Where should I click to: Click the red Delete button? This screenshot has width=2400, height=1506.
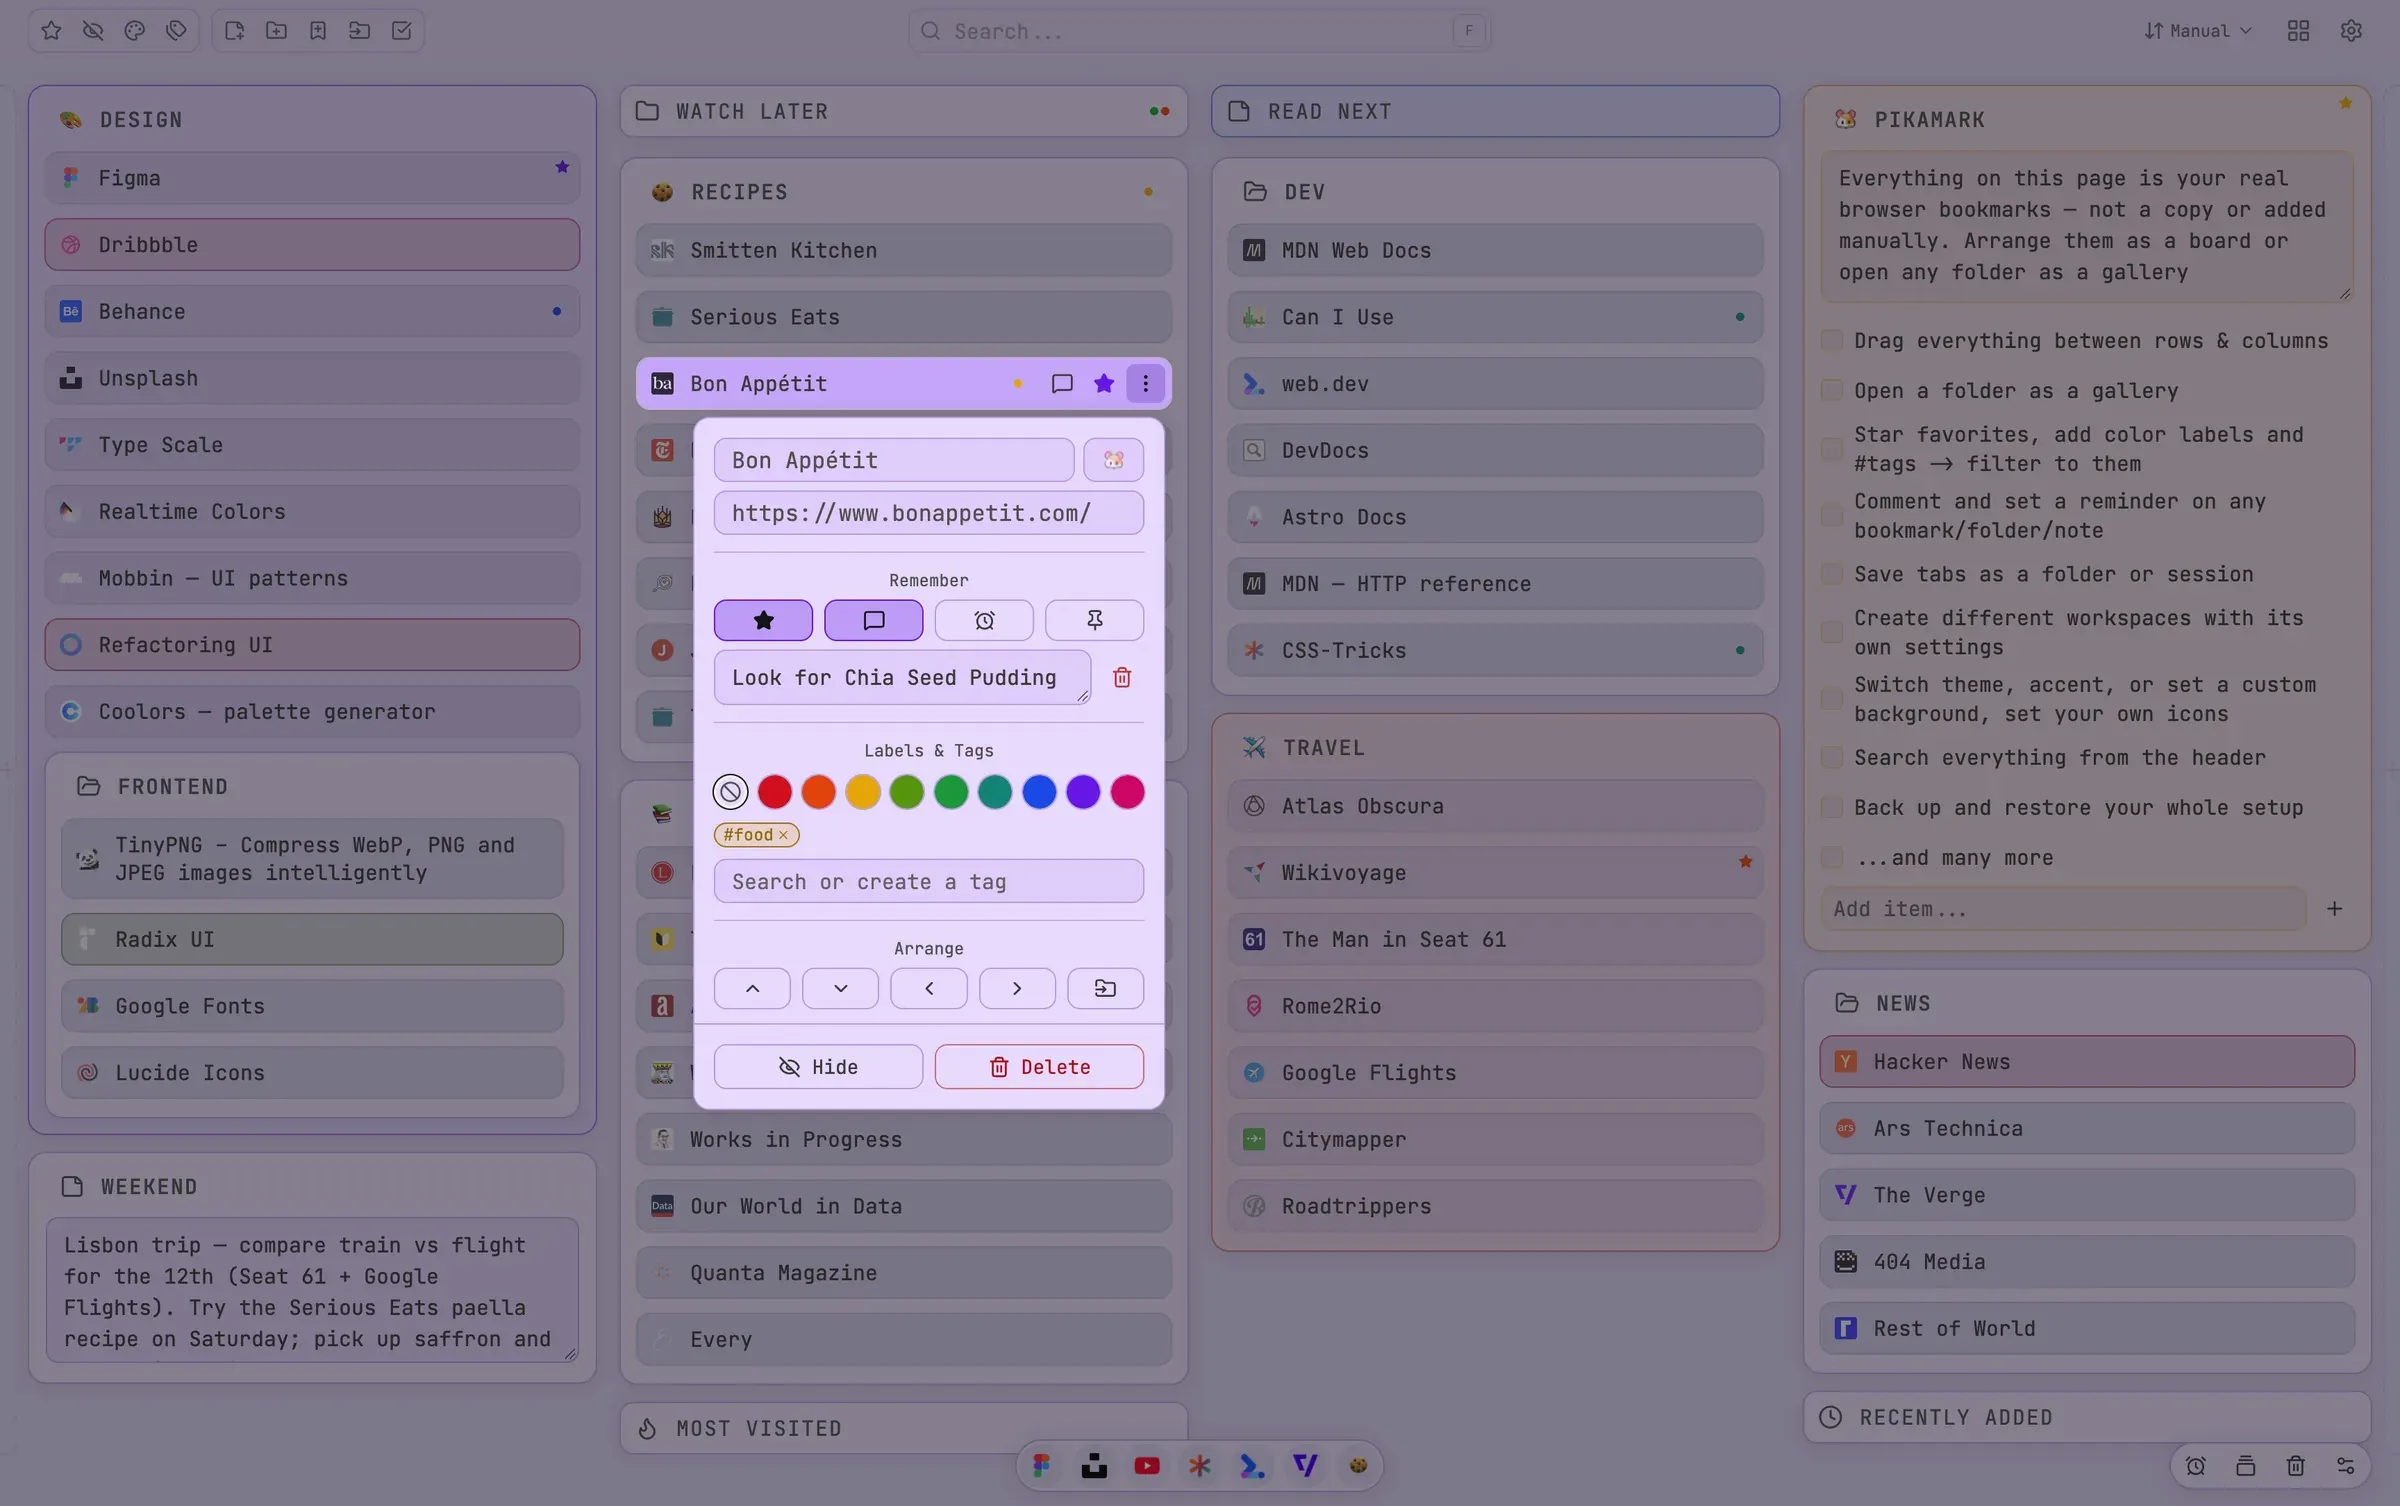pos(1039,1067)
